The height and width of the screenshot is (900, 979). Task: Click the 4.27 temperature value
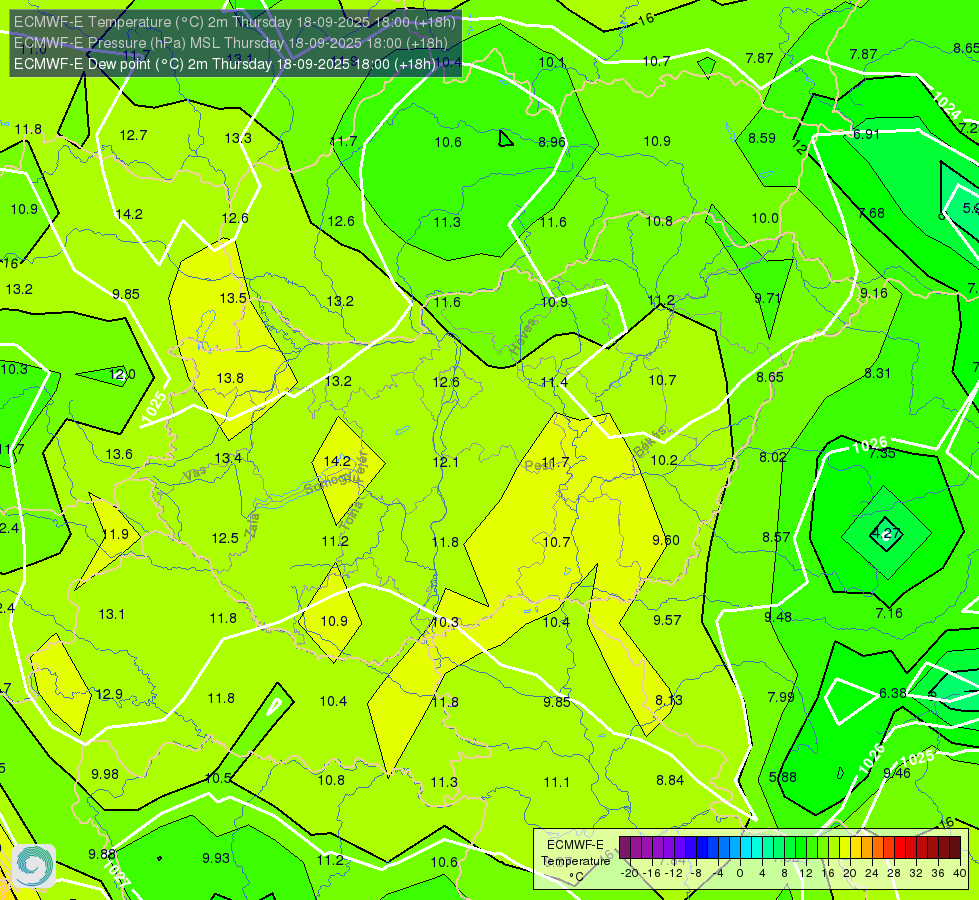tap(886, 533)
